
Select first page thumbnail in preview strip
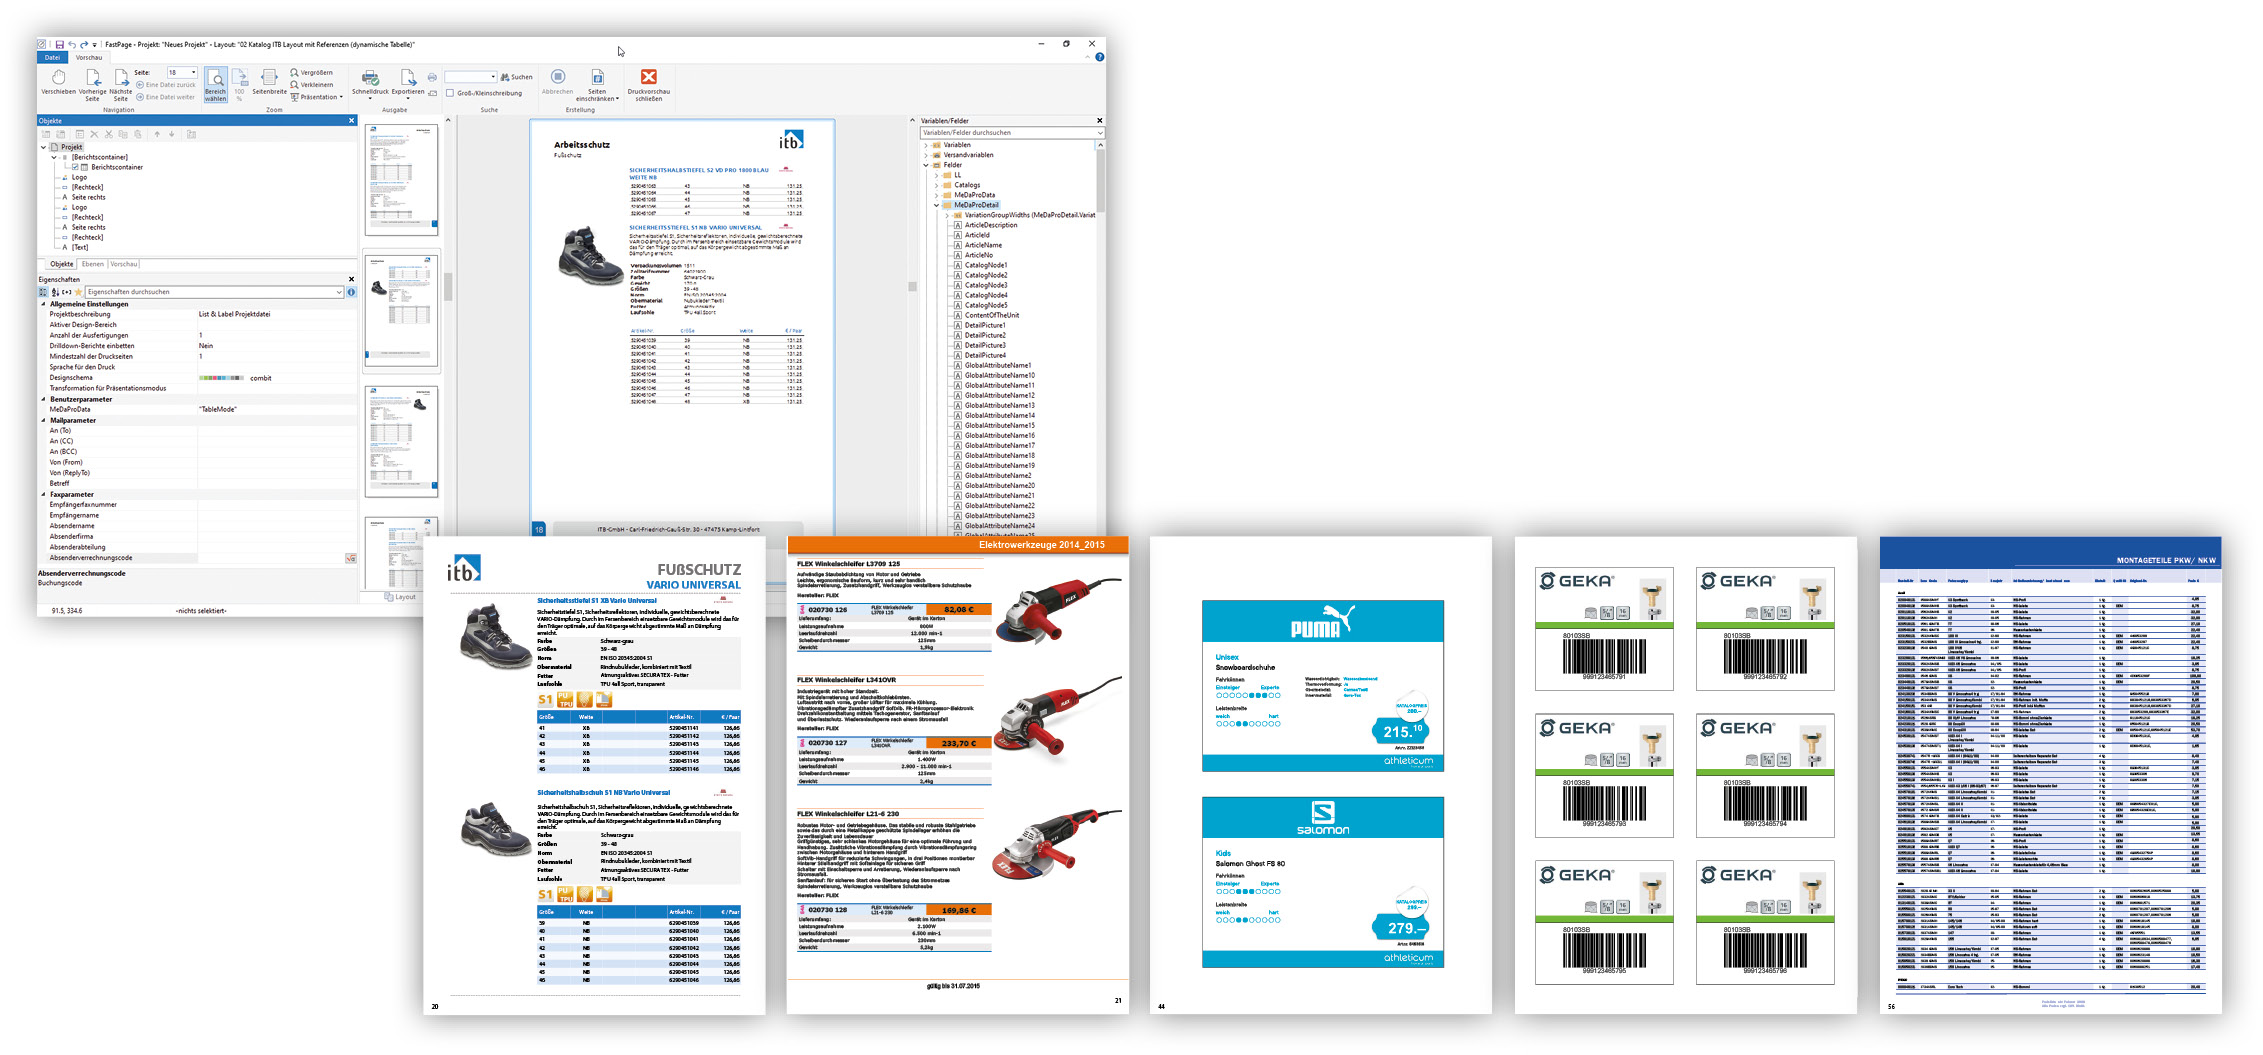point(402,180)
